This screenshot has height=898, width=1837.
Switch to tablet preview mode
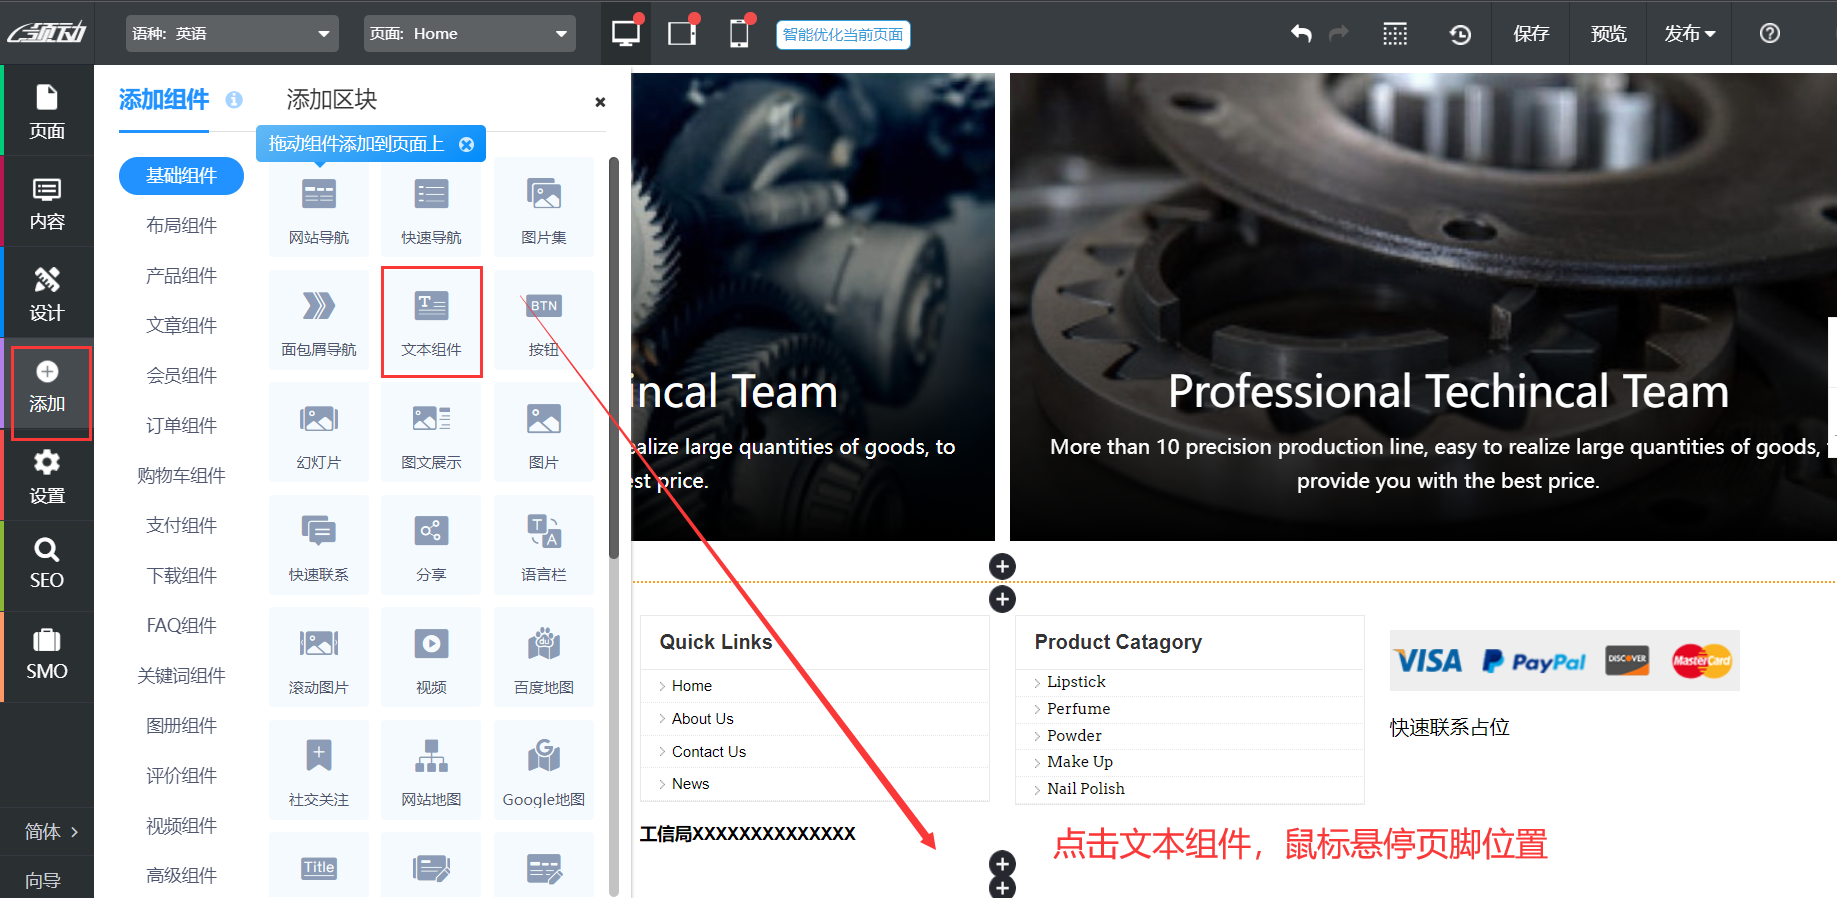pyautogui.click(x=682, y=33)
